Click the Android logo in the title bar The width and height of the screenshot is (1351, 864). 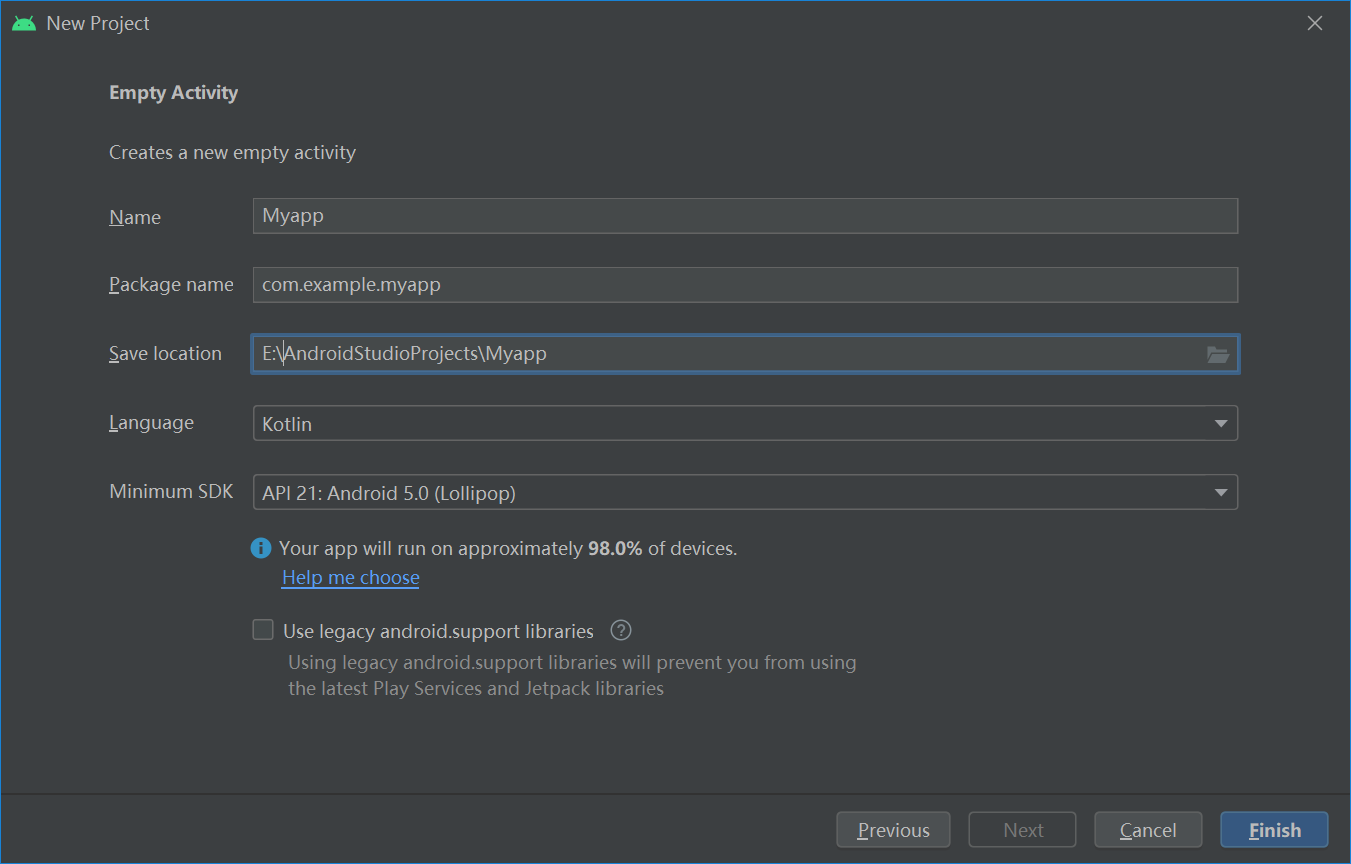(x=24, y=23)
